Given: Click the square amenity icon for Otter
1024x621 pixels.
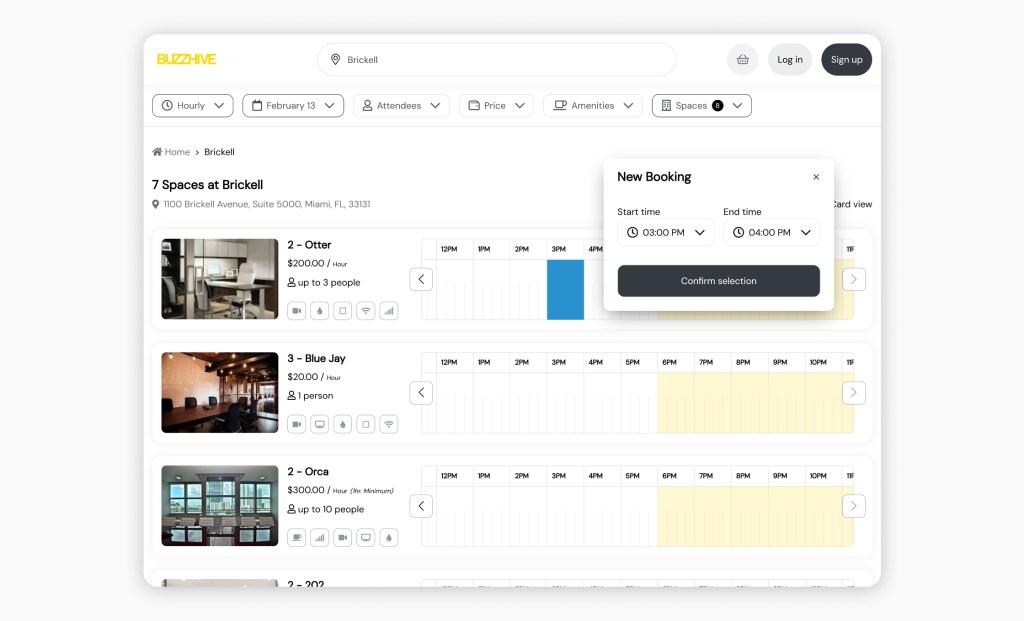Looking at the screenshot, I should click(x=342, y=311).
